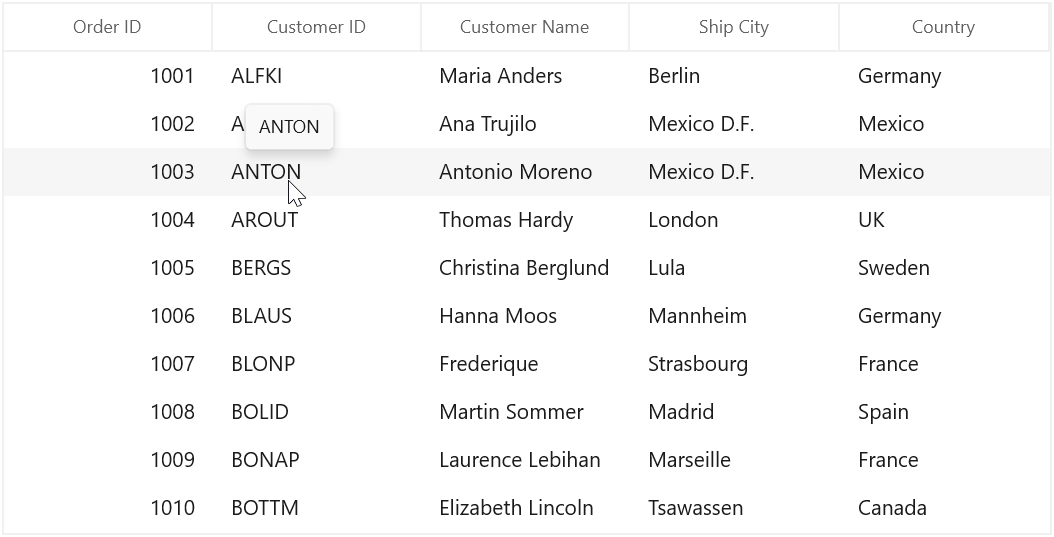Sort by the Country column header
Viewport: 1054px width, 537px height.
[x=944, y=27]
